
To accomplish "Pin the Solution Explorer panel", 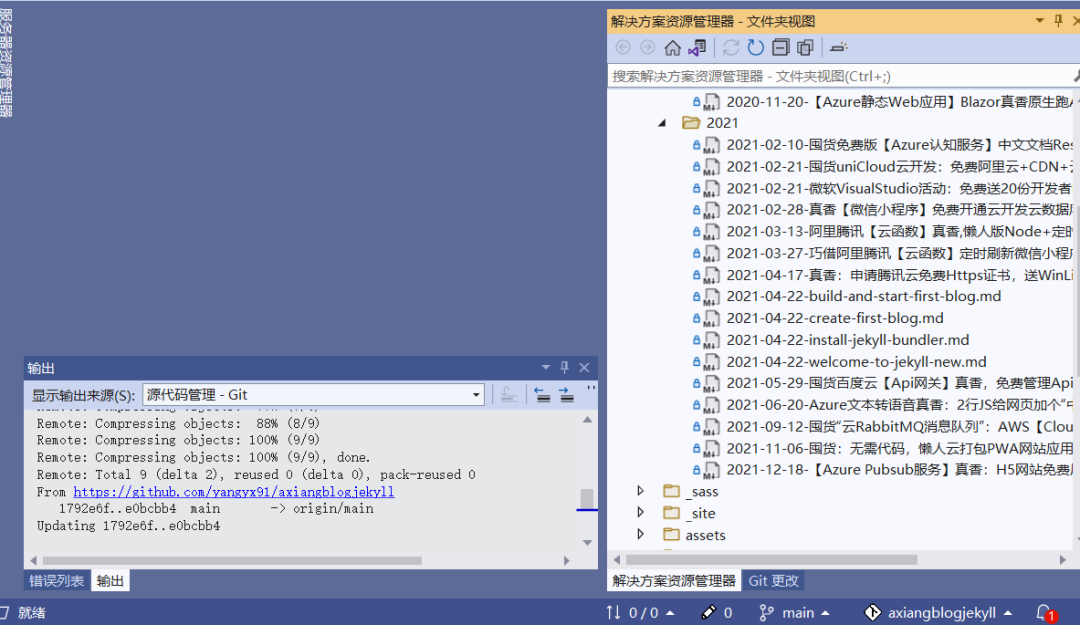I will pos(1059,21).
